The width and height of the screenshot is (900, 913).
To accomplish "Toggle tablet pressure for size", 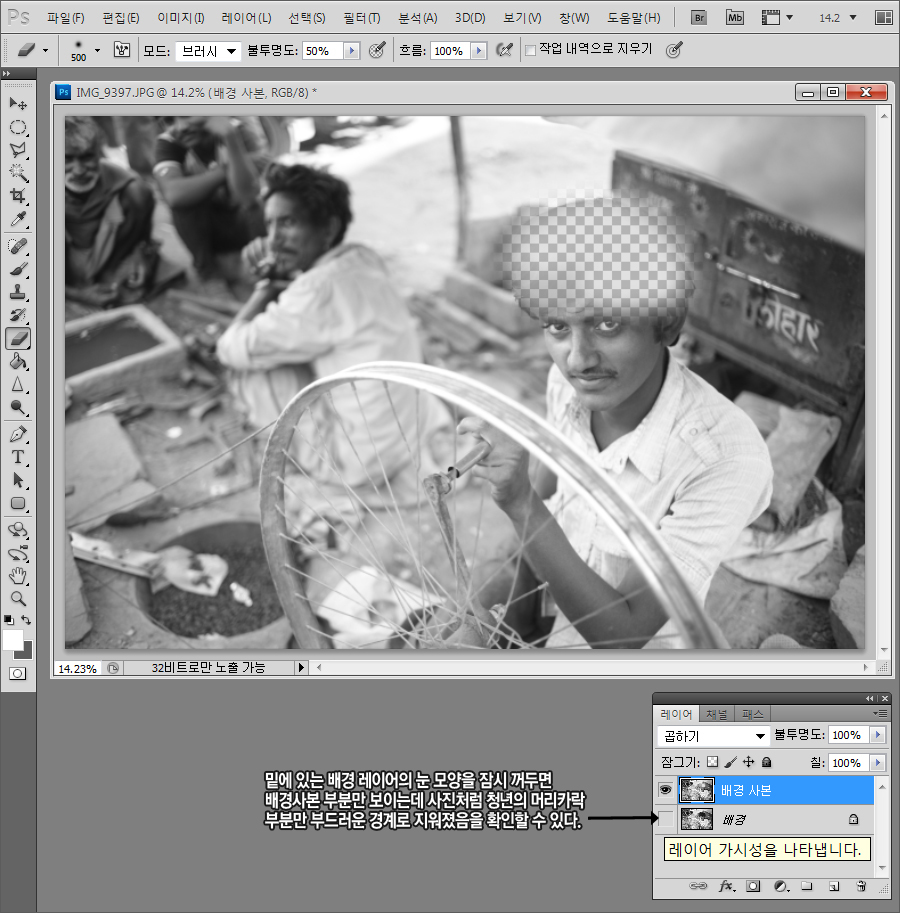I will 674,50.
